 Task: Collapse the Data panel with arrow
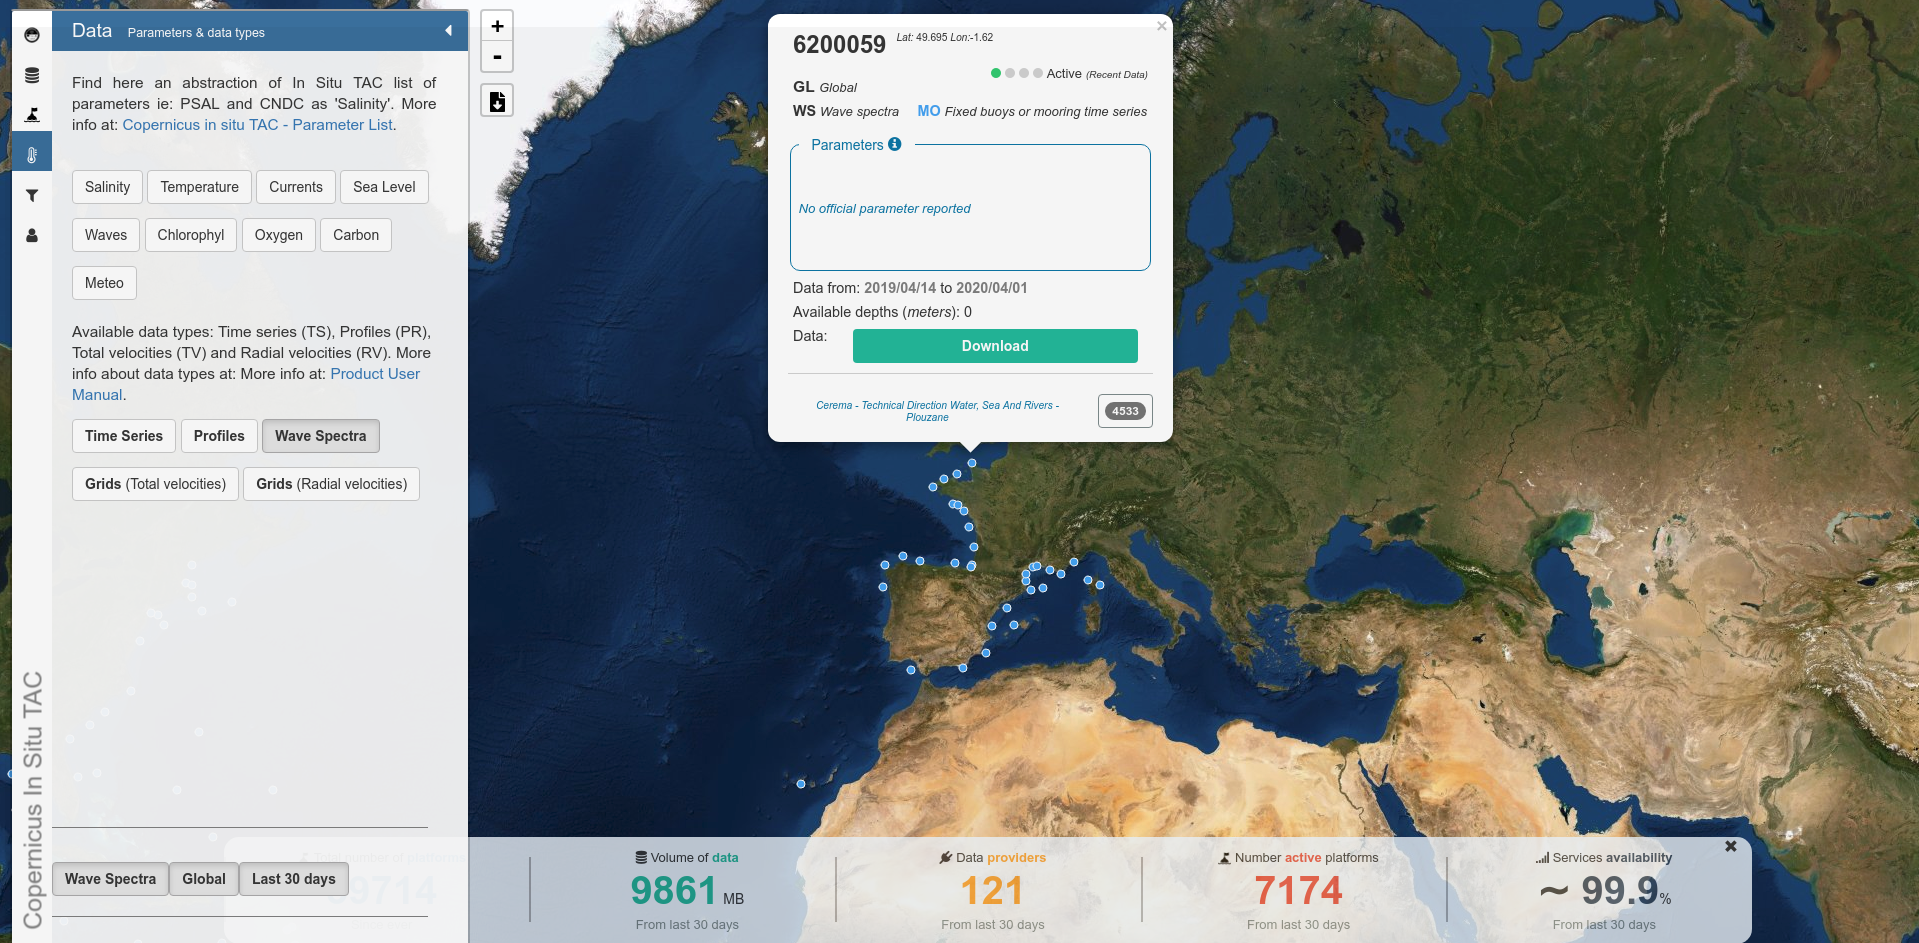point(448,31)
